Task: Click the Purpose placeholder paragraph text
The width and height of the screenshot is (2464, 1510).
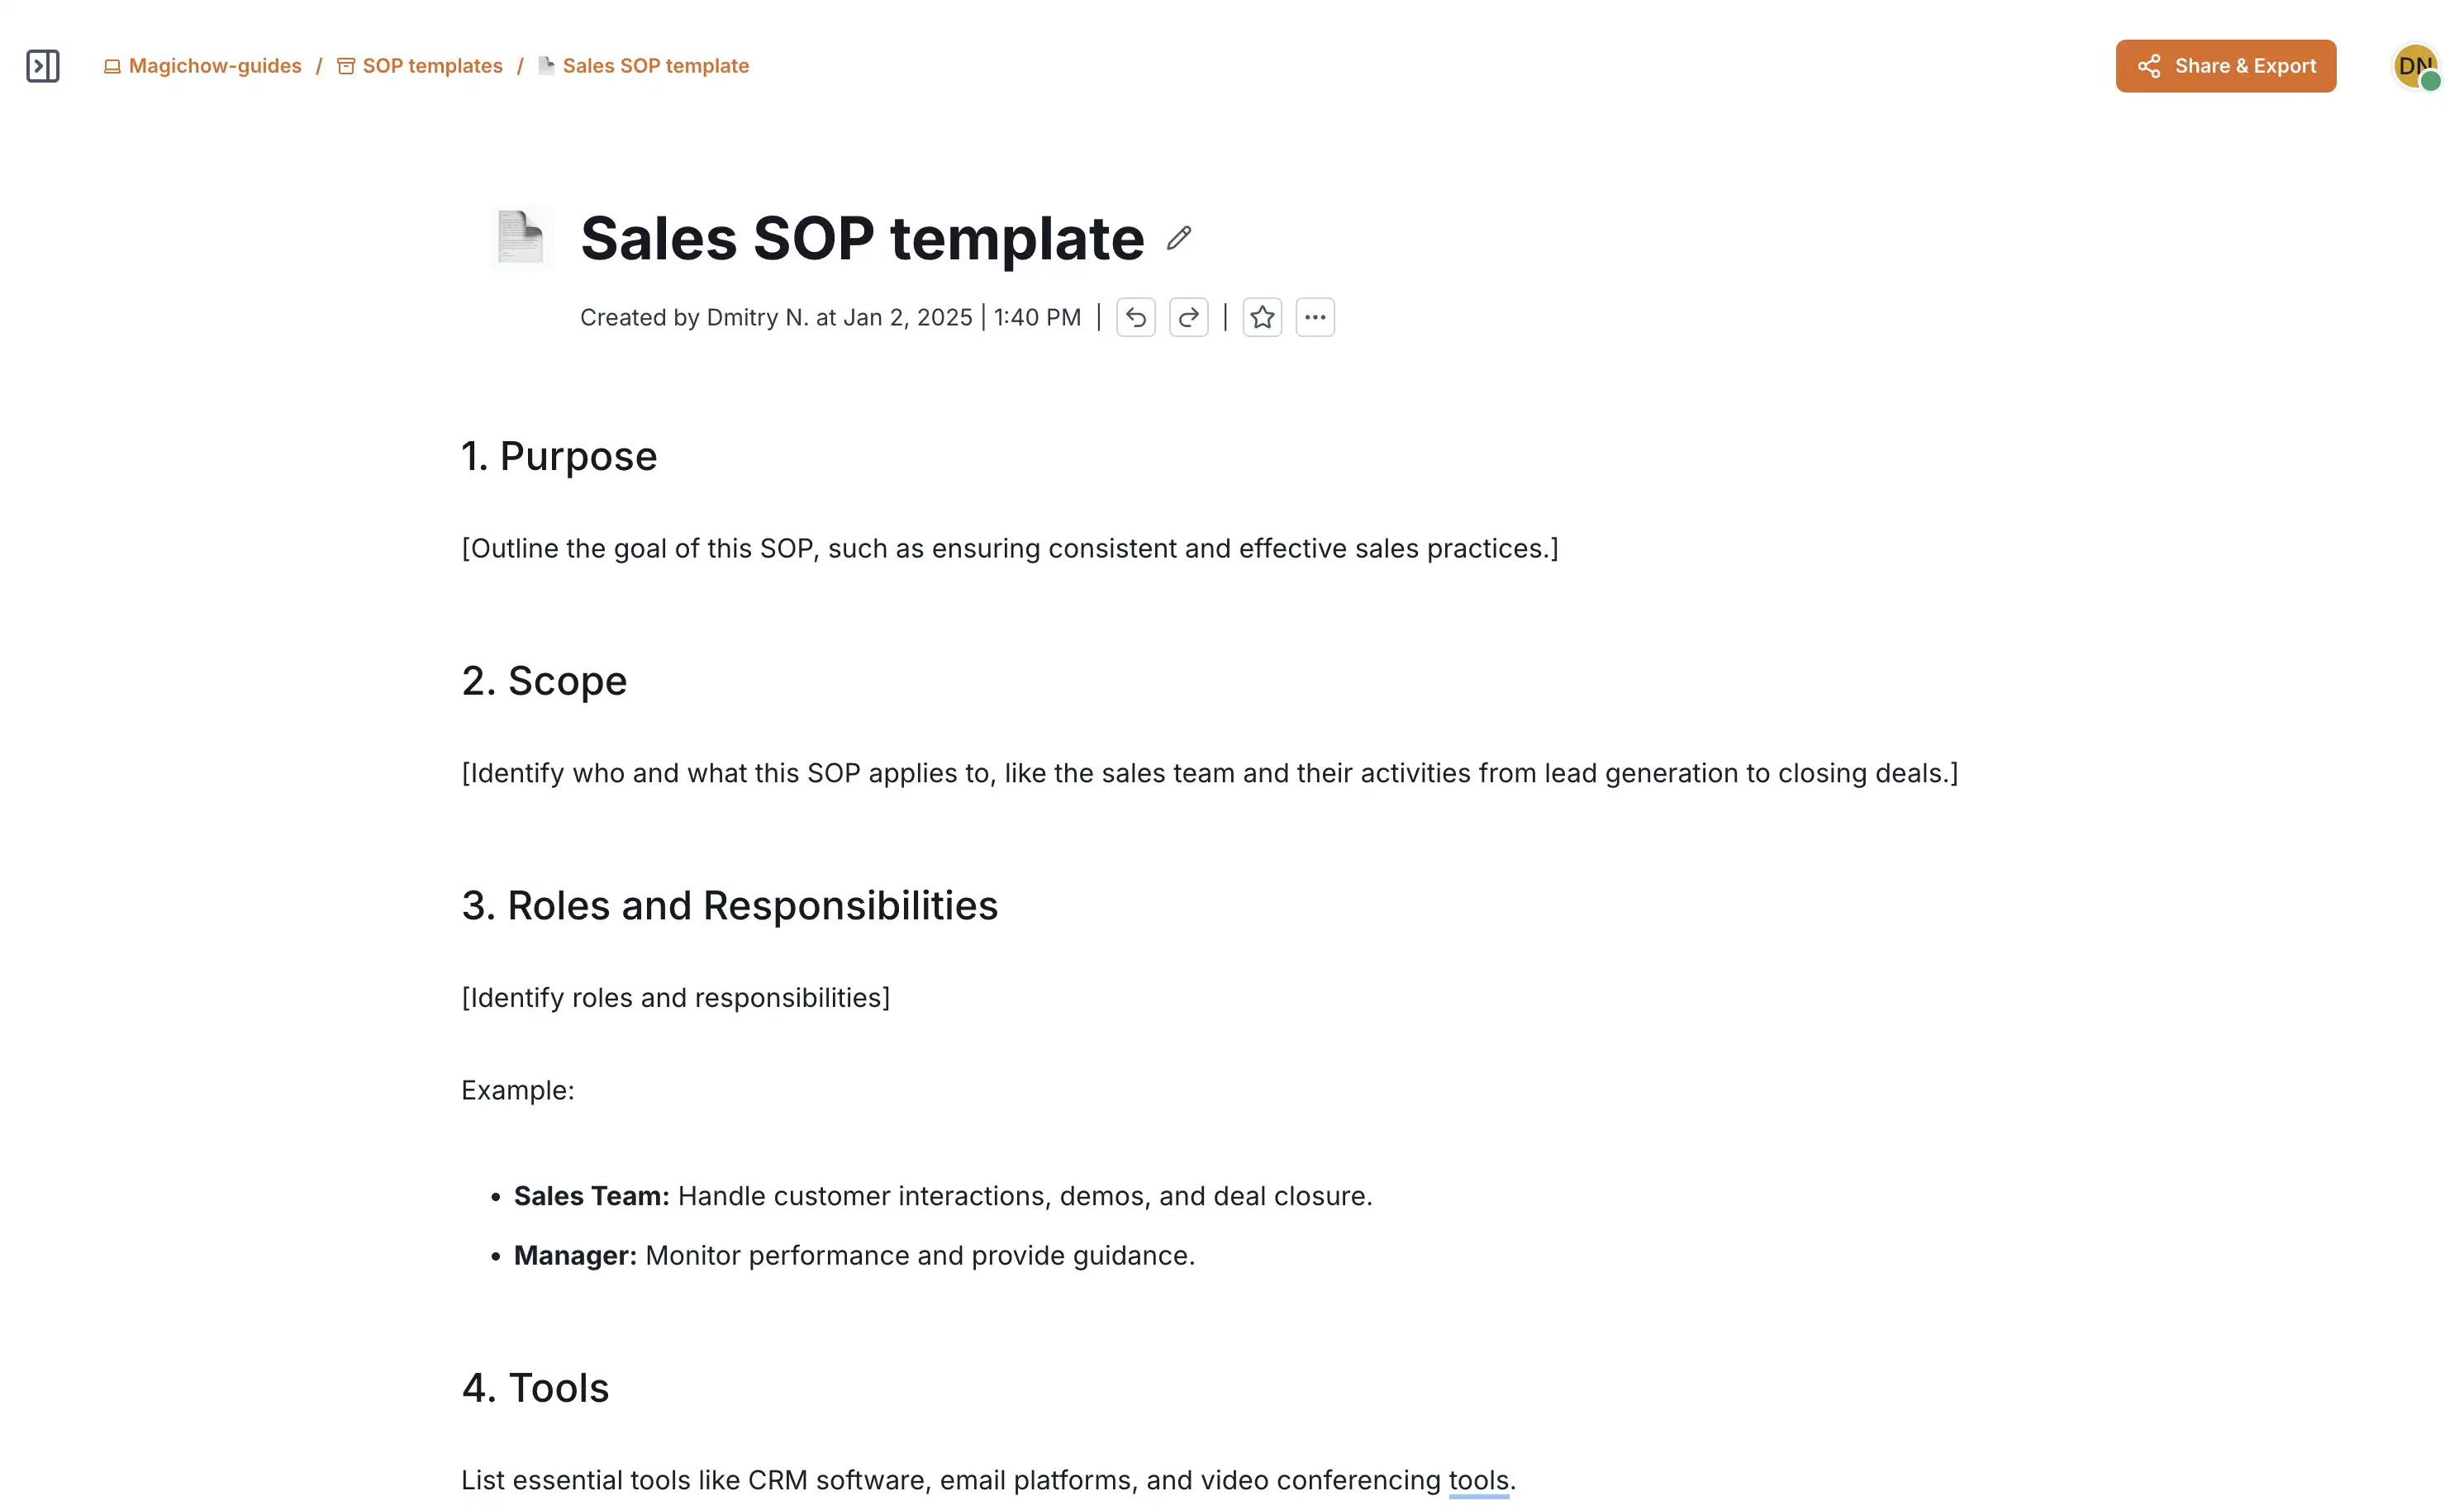Action: (1010, 549)
